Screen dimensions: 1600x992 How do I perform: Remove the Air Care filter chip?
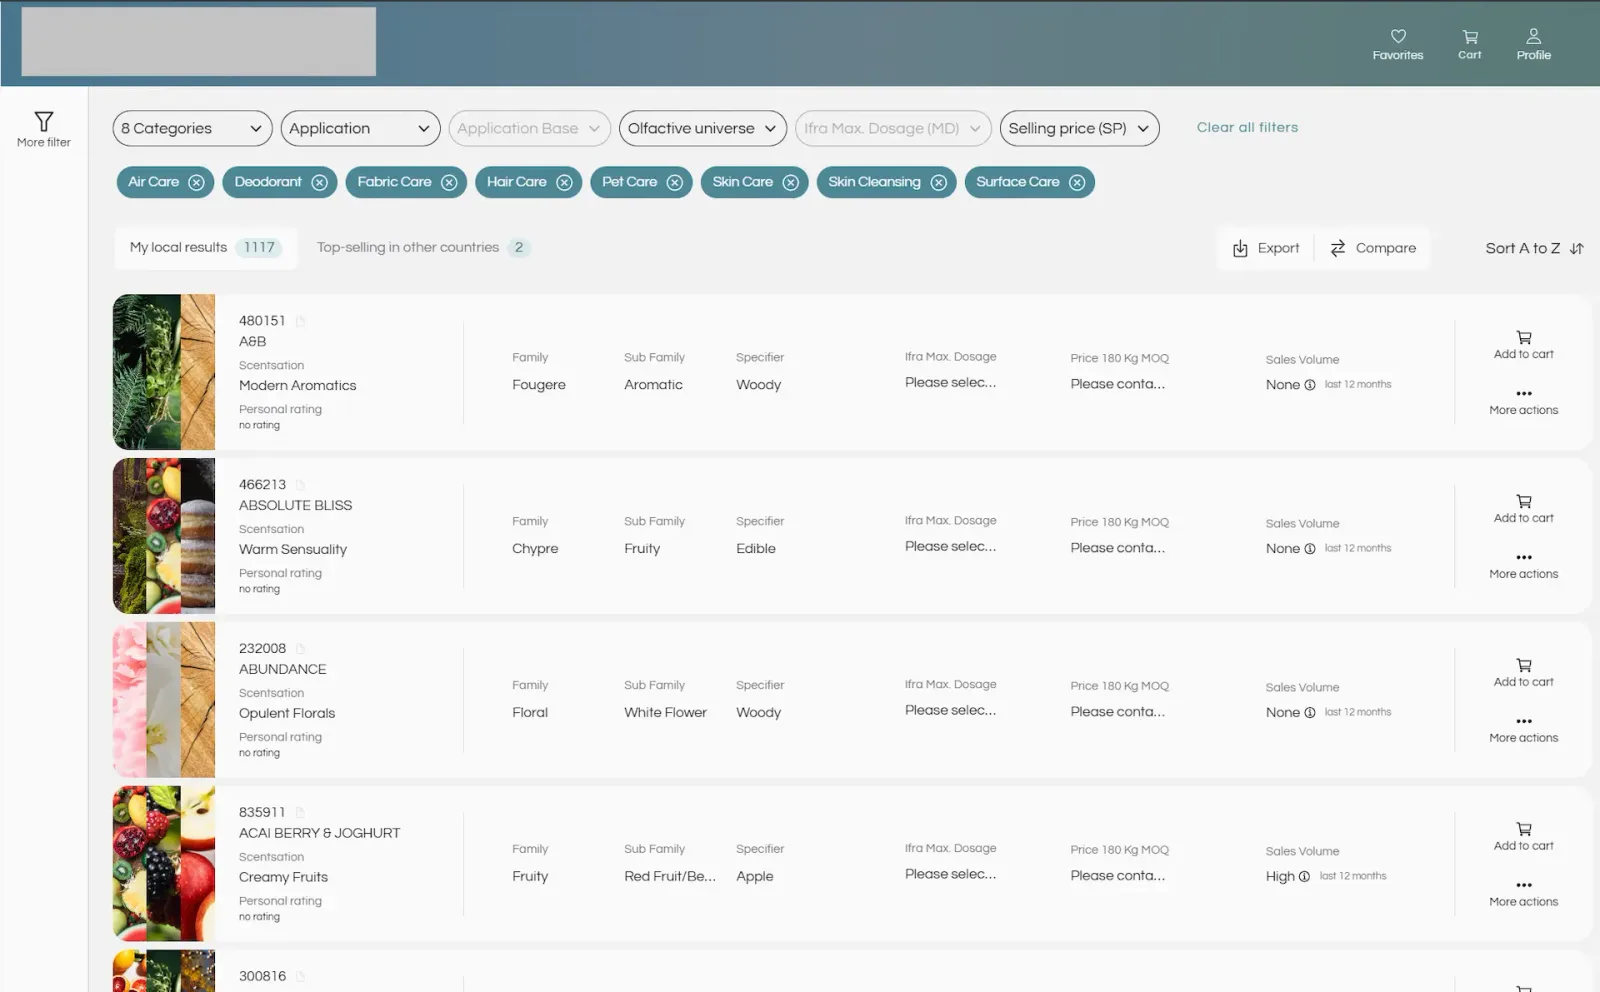pyautogui.click(x=196, y=182)
